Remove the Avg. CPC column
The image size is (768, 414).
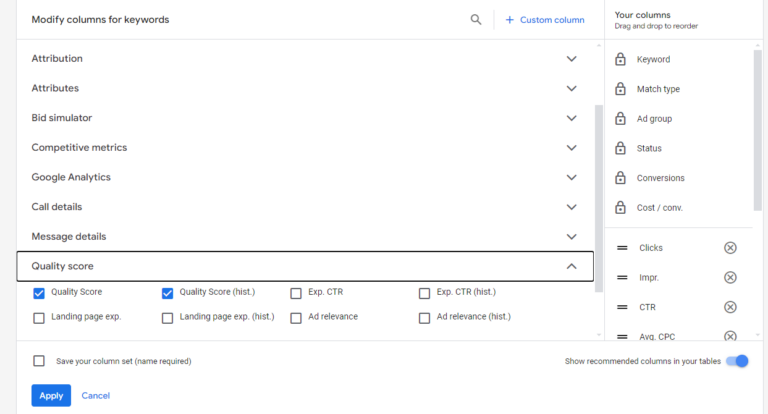coord(730,336)
